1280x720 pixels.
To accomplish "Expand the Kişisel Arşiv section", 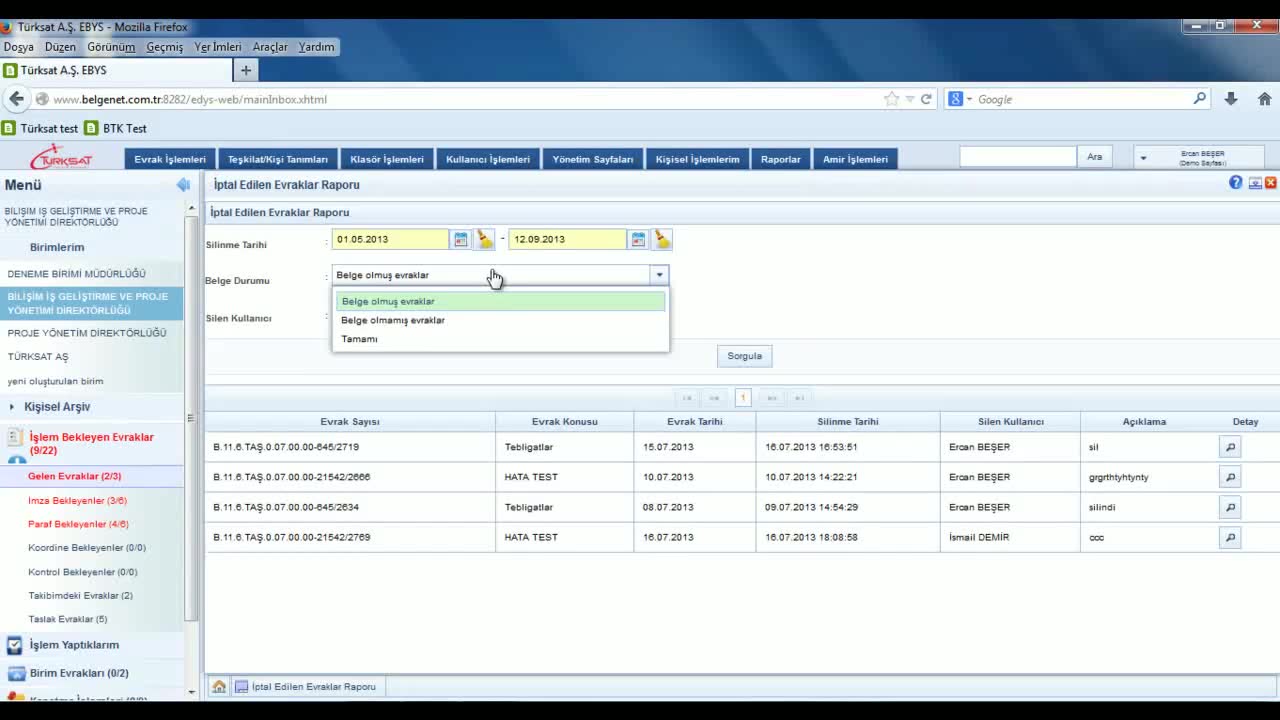I will click(57, 407).
